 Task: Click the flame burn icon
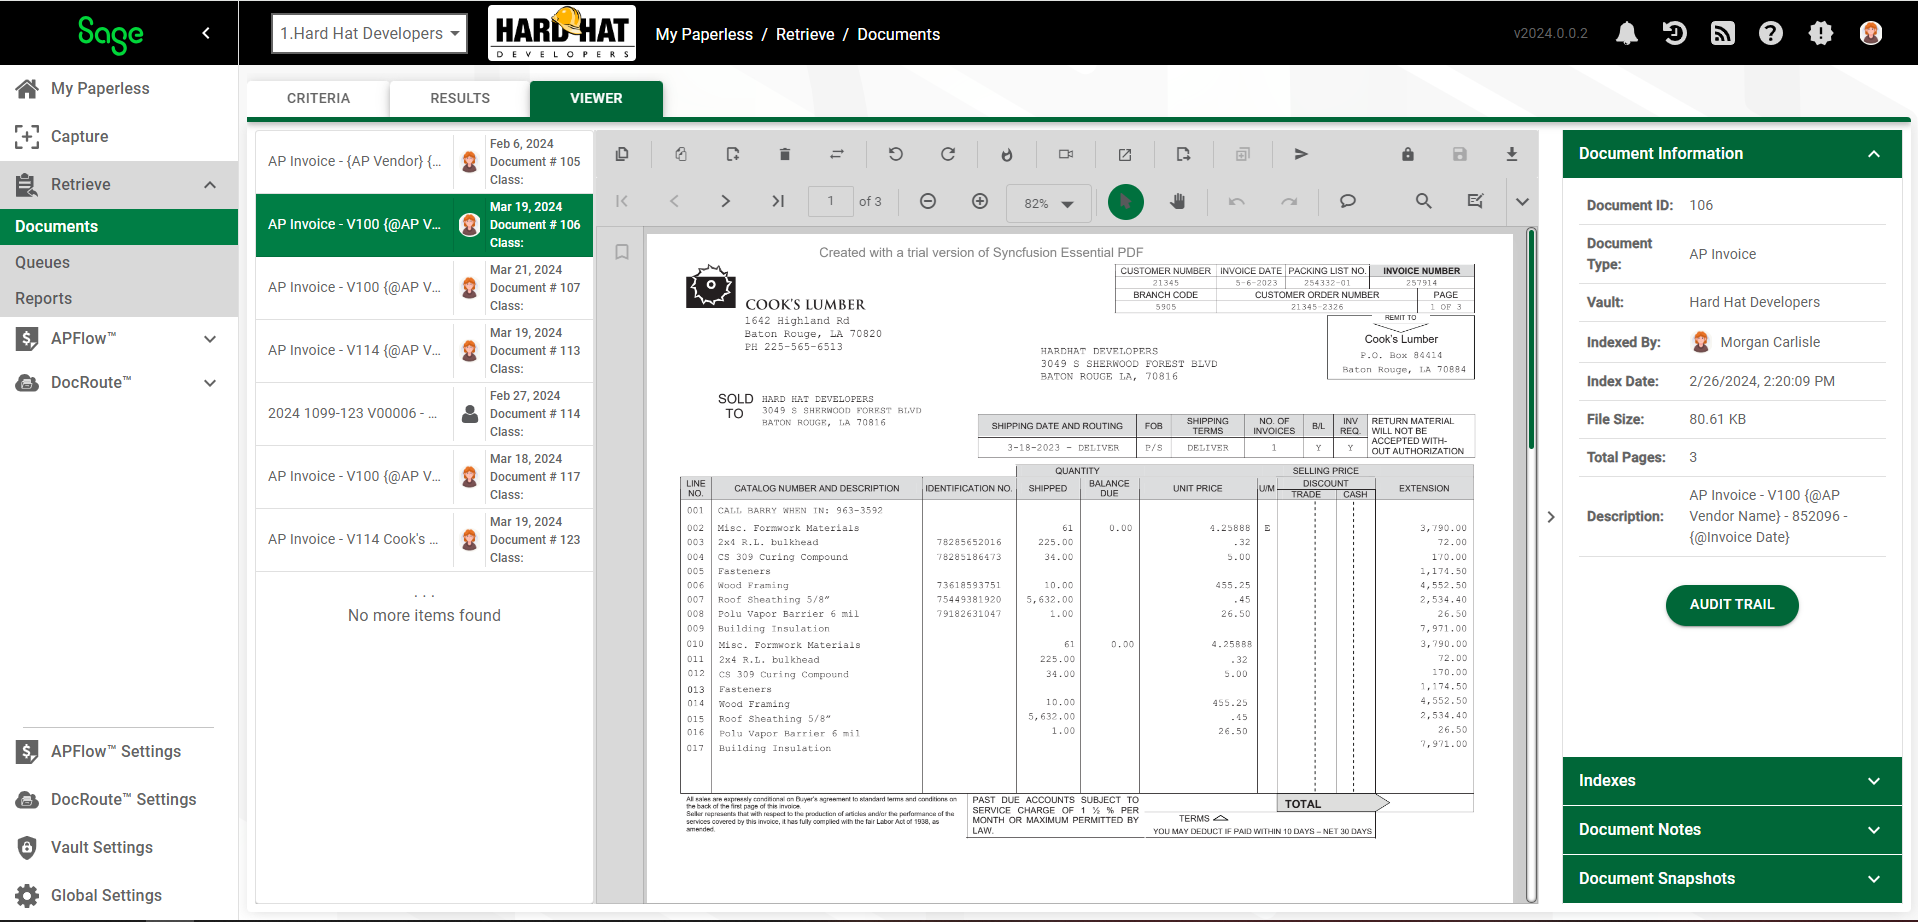tap(1007, 154)
